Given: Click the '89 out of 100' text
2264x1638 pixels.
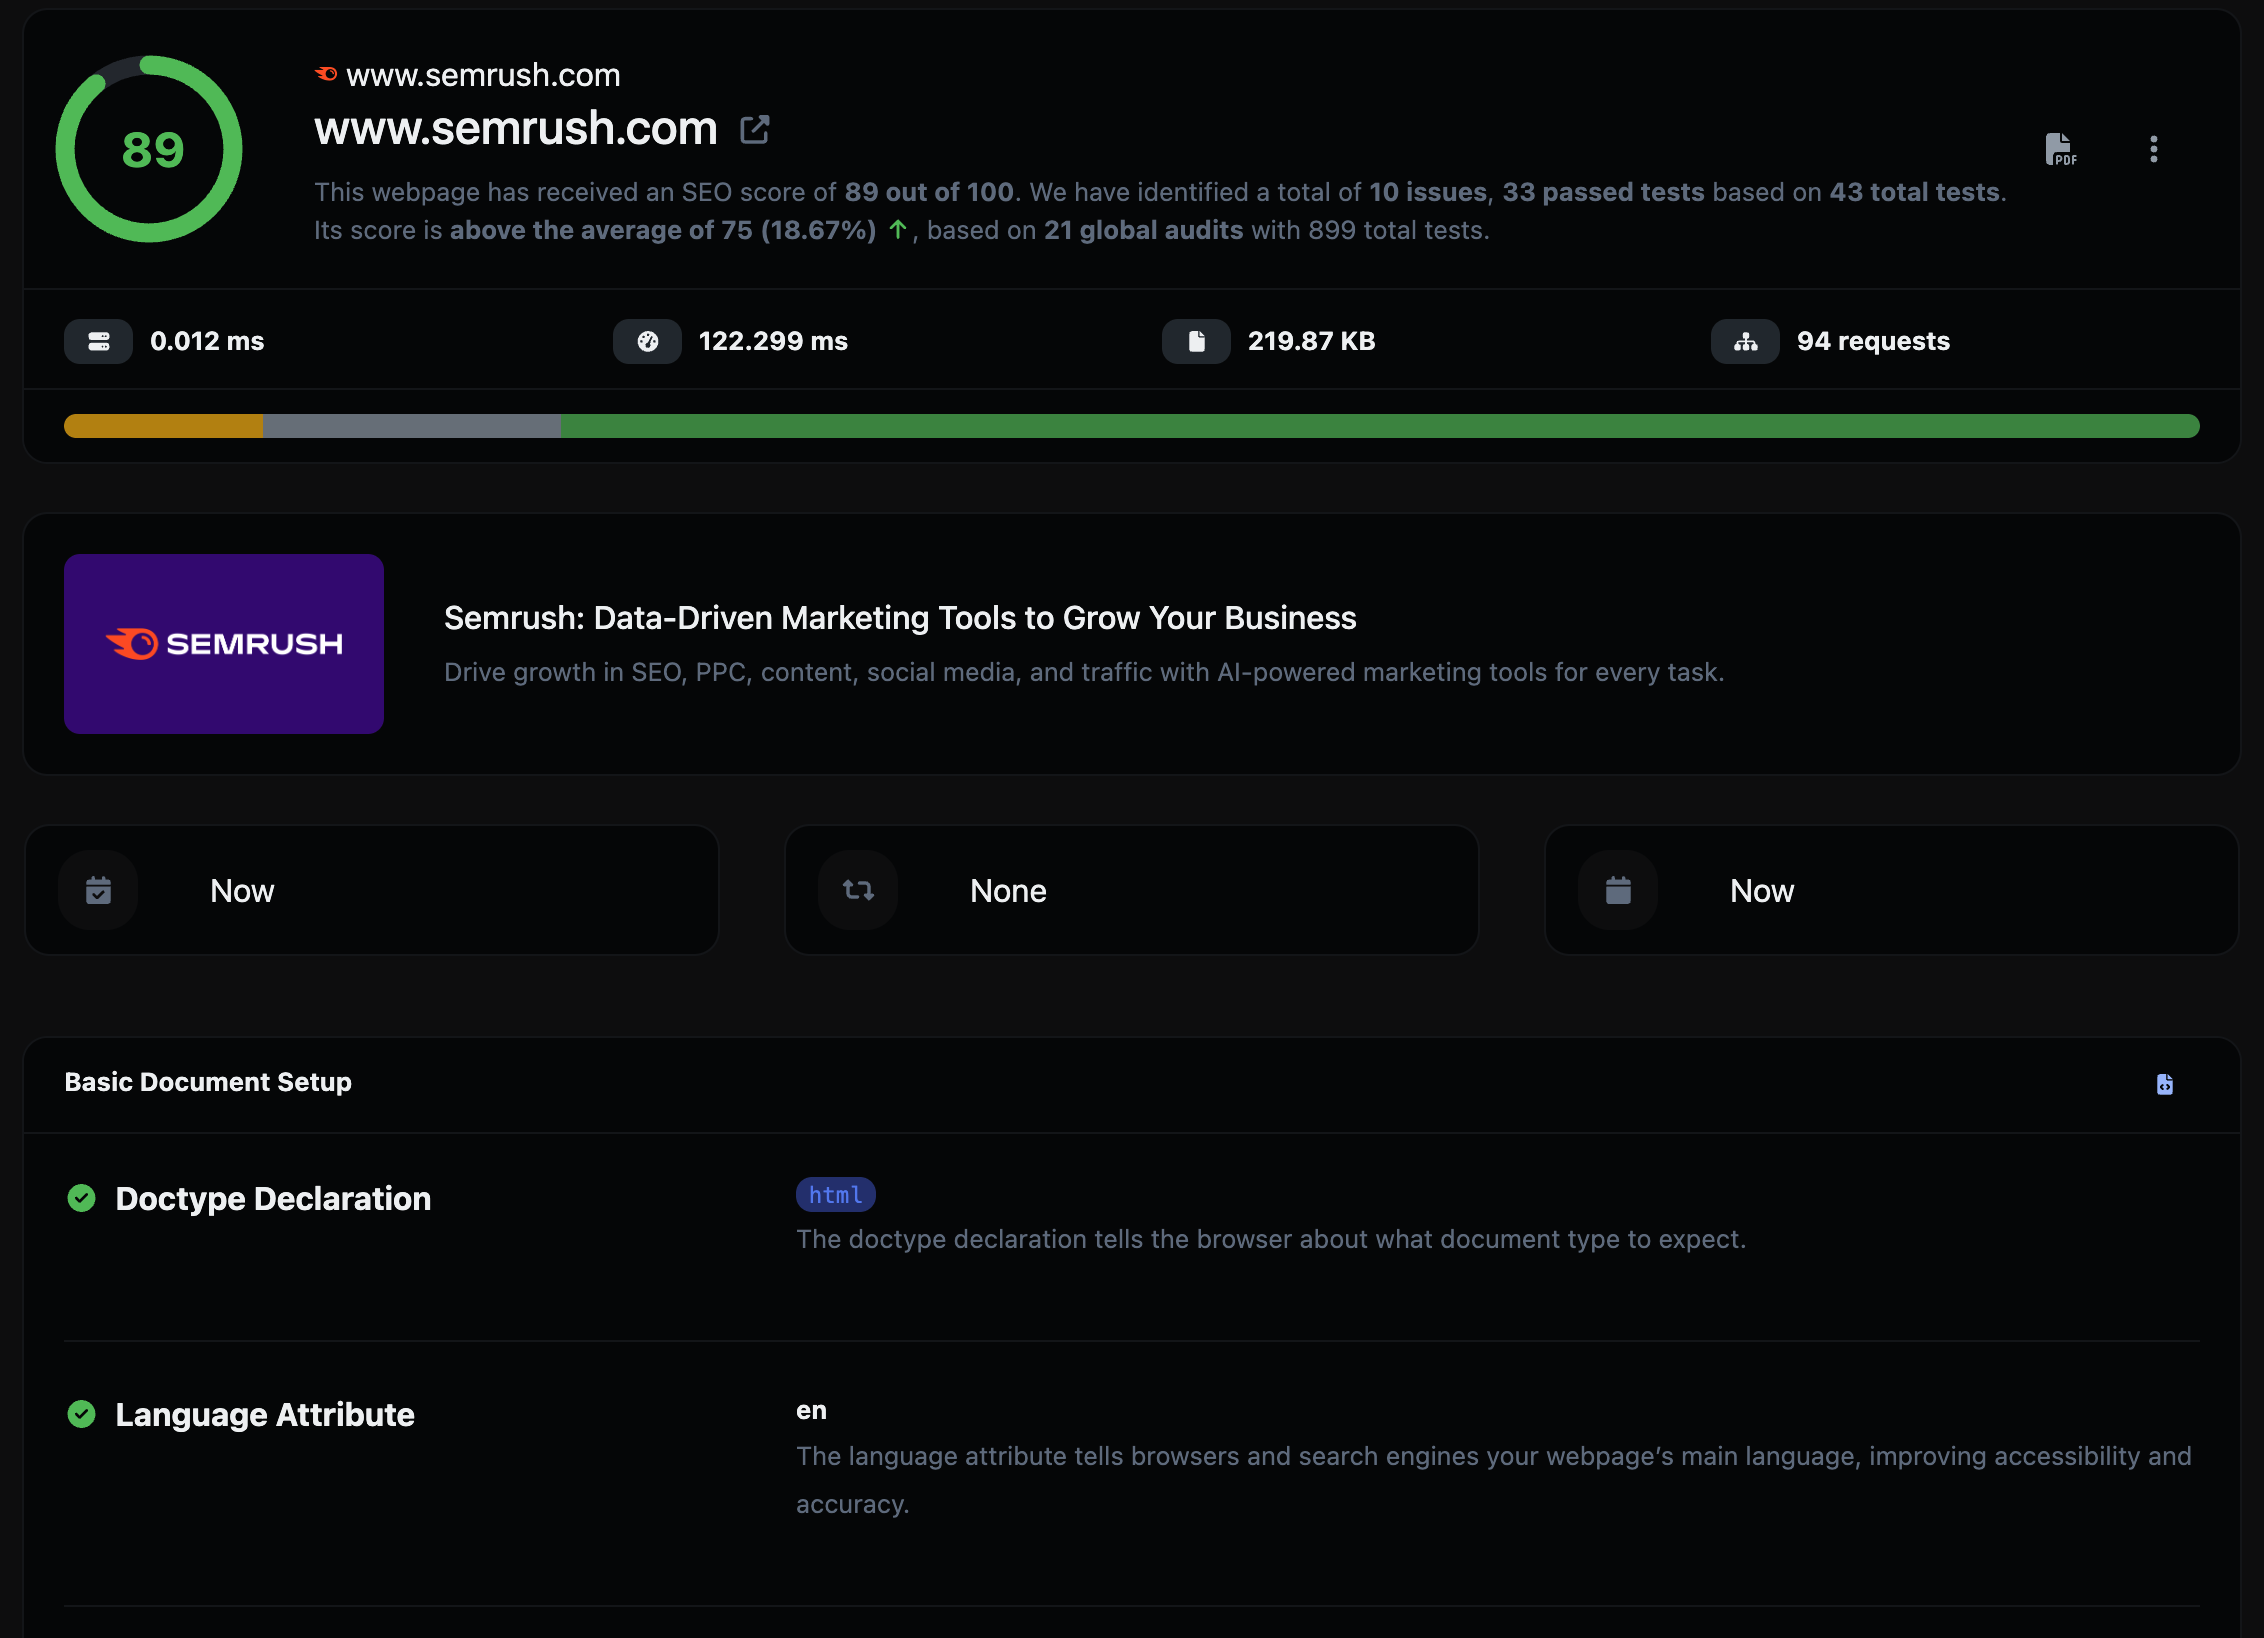Looking at the screenshot, I should (x=929, y=192).
